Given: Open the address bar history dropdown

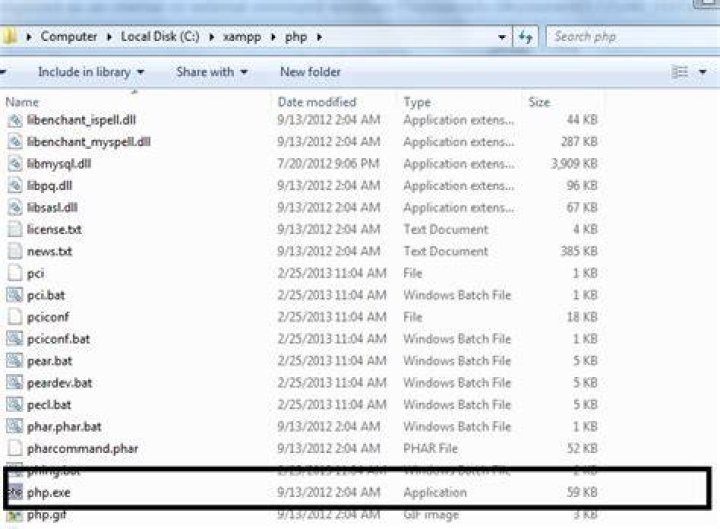Looking at the screenshot, I should point(502,37).
